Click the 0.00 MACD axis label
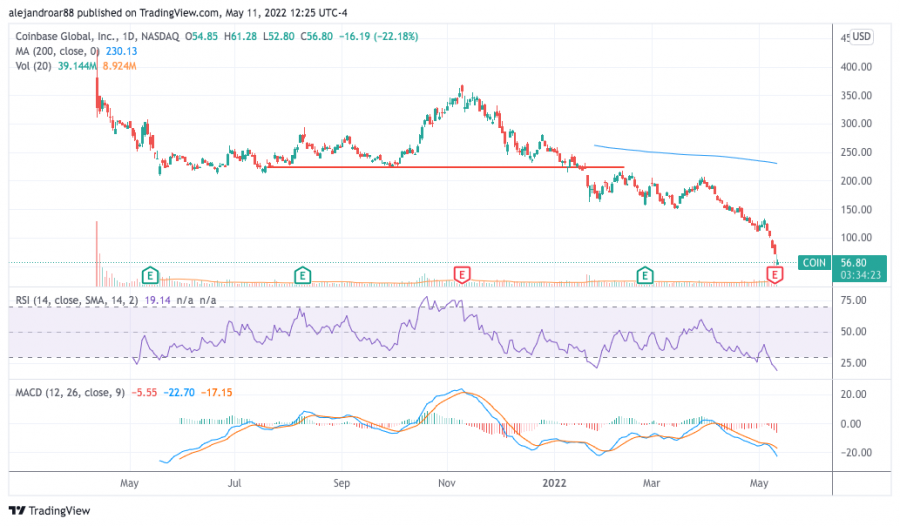This screenshot has width=900, height=526. point(851,424)
